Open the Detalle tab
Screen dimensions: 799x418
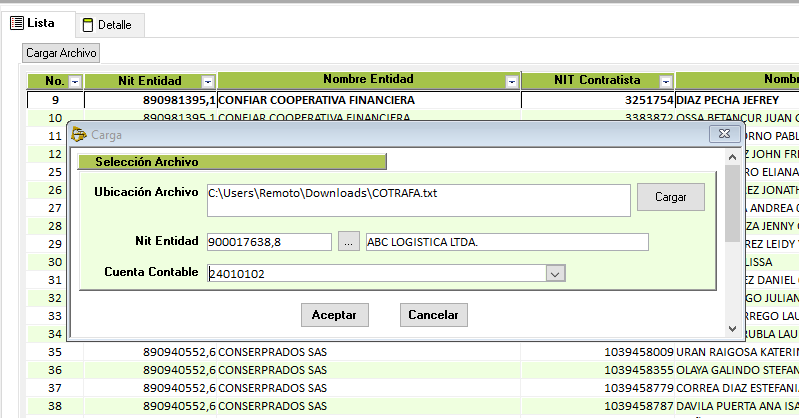110,25
